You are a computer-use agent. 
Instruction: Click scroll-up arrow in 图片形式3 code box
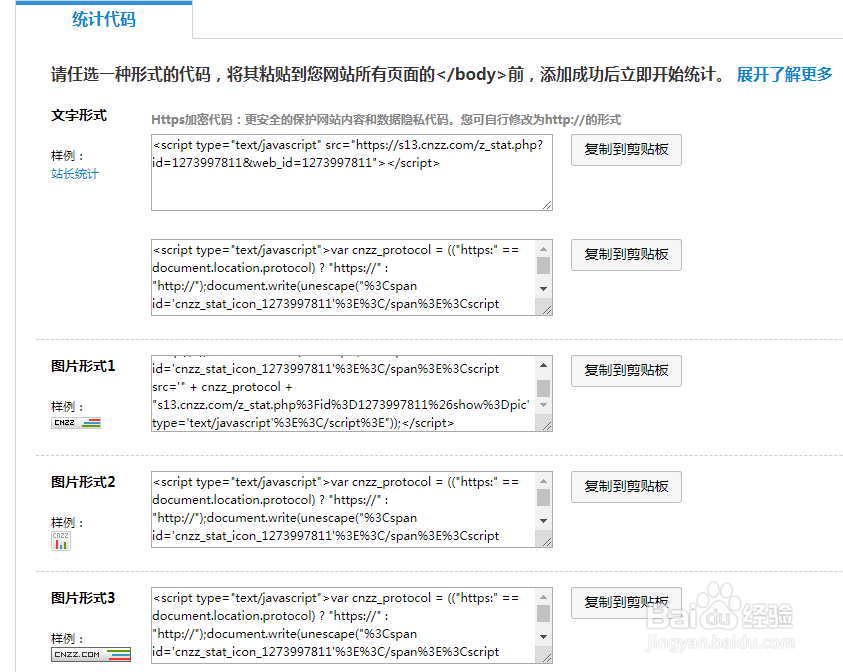click(x=544, y=597)
